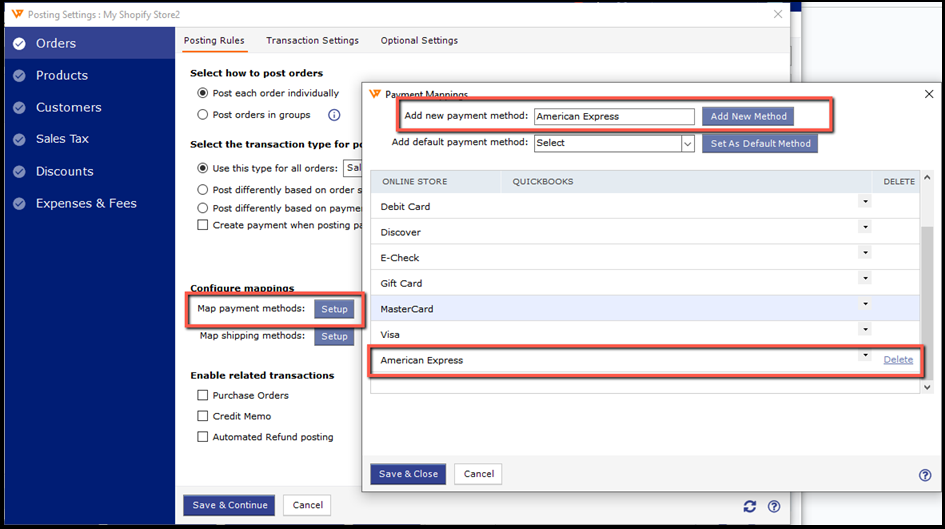Viewport: 945px width, 529px height.
Task: Open Expenses & Fees in sidebar
Action: [86, 203]
